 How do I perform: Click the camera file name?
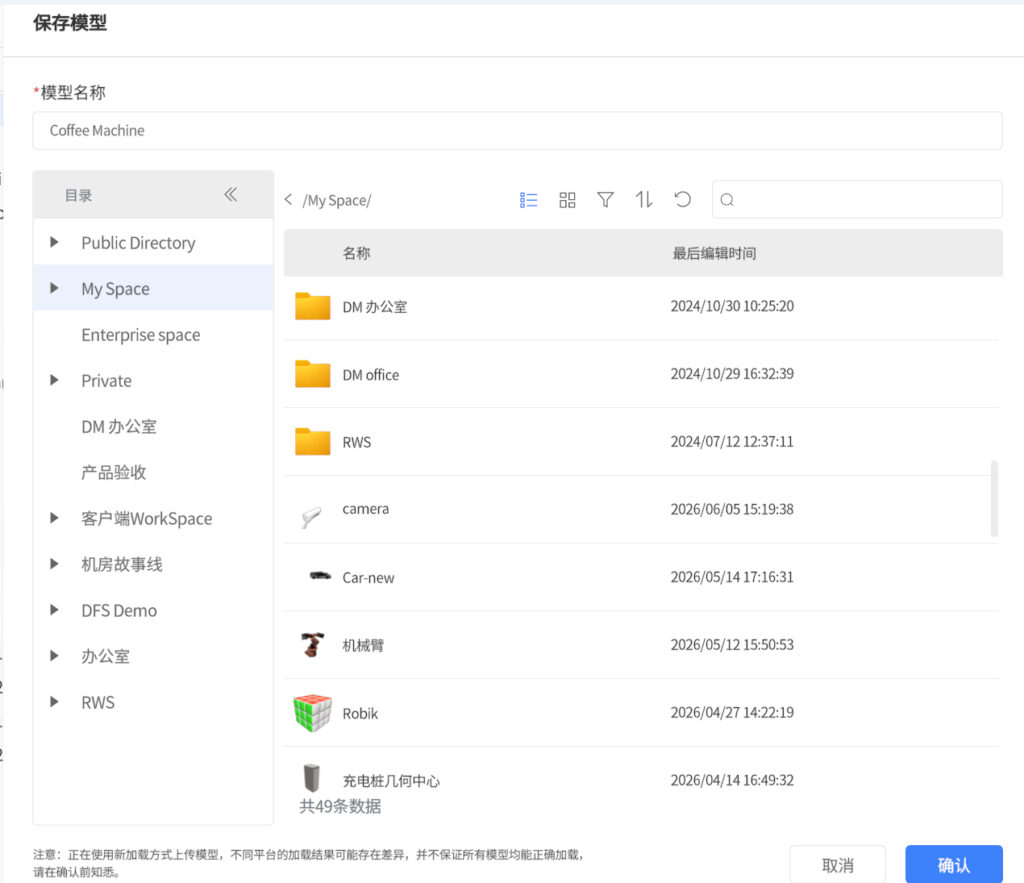click(x=366, y=509)
